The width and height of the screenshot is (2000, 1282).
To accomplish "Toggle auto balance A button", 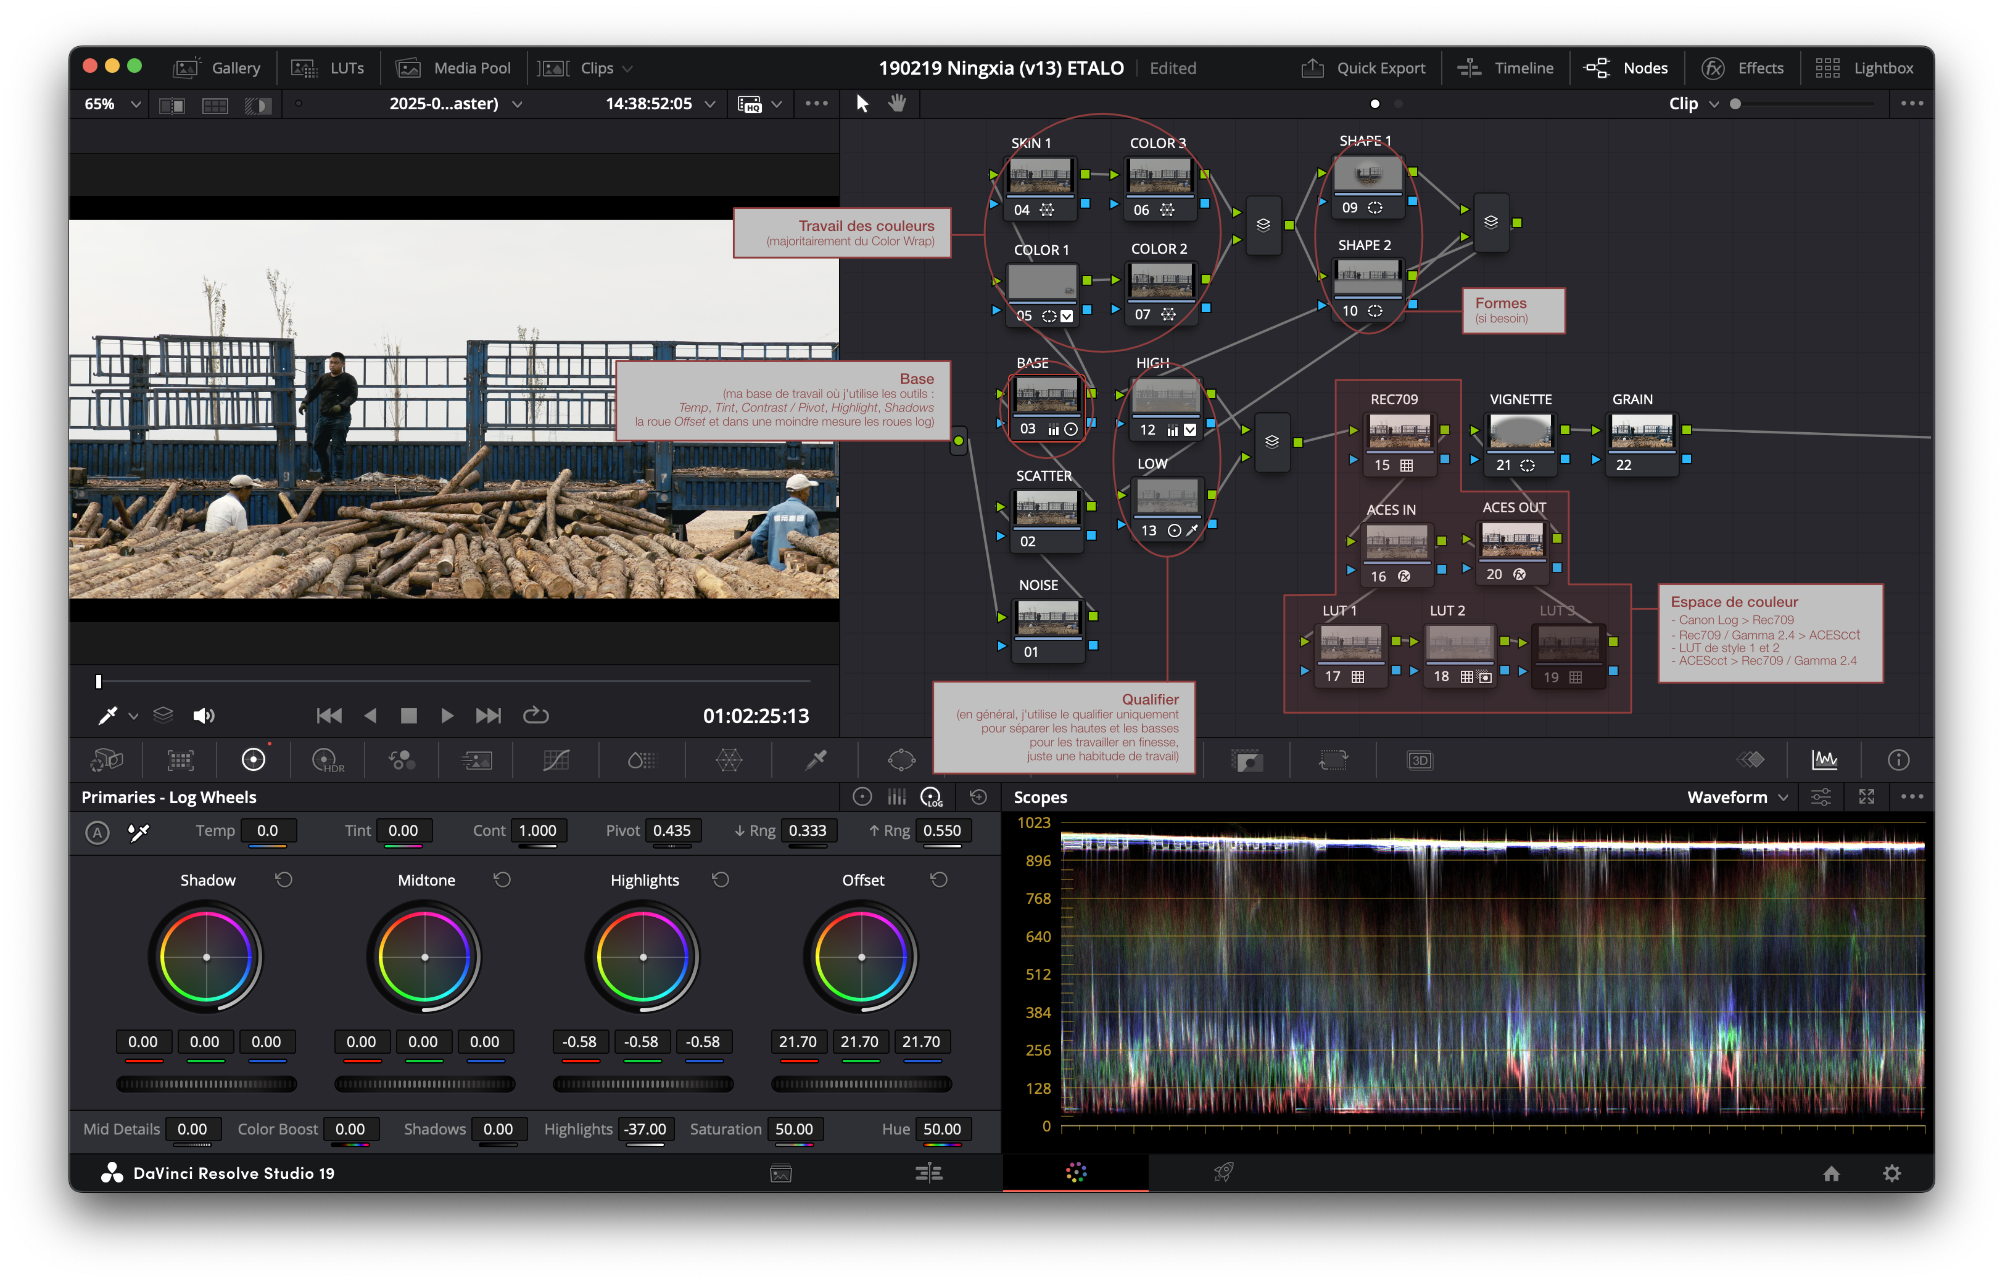I will (97, 832).
